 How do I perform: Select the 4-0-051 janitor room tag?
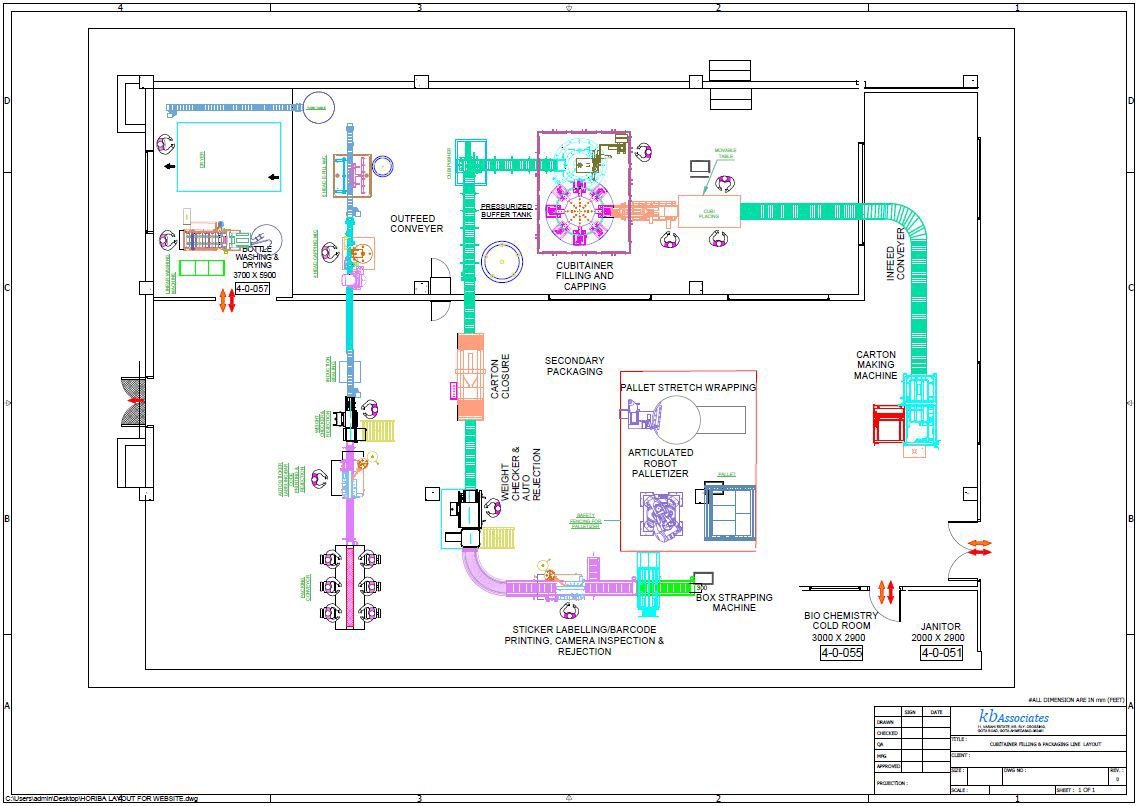pyautogui.click(x=941, y=653)
